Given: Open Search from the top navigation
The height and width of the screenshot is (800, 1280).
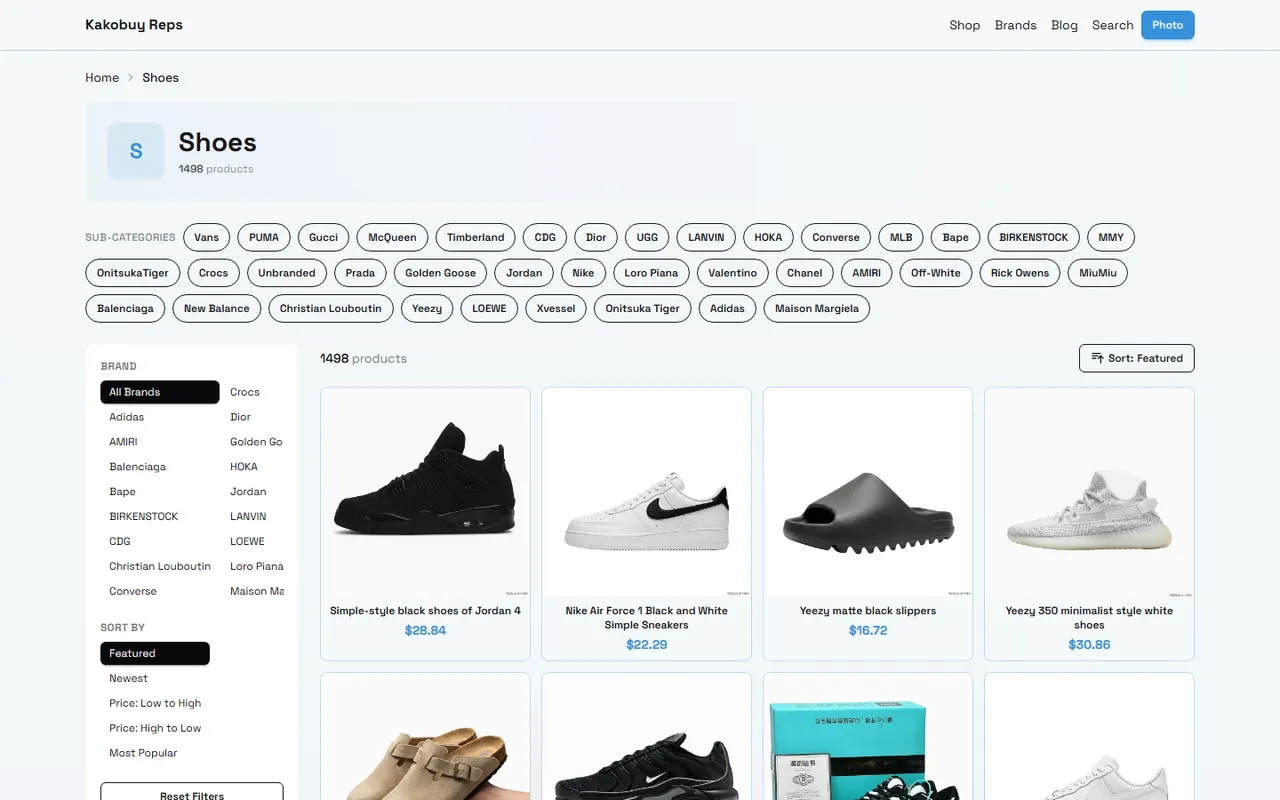Looking at the screenshot, I should tap(1112, 25).
